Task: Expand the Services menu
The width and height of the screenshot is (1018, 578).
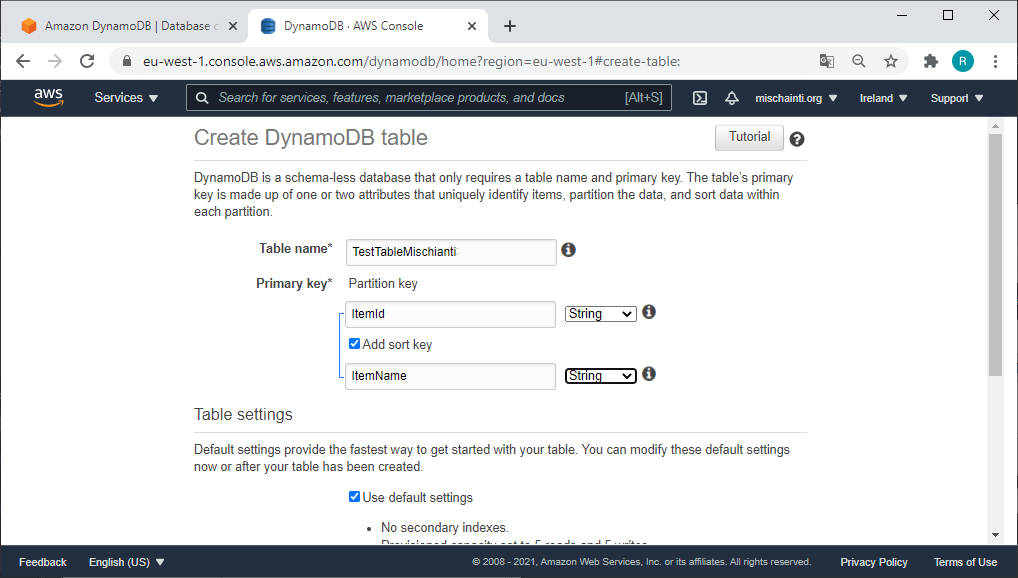Action: click(x=126, y=98)
